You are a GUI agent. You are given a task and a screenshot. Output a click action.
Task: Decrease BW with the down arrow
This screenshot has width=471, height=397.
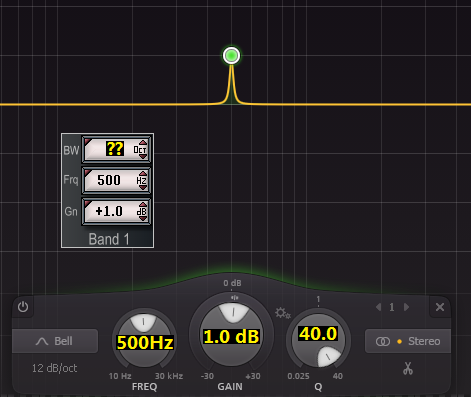point(143,156)
